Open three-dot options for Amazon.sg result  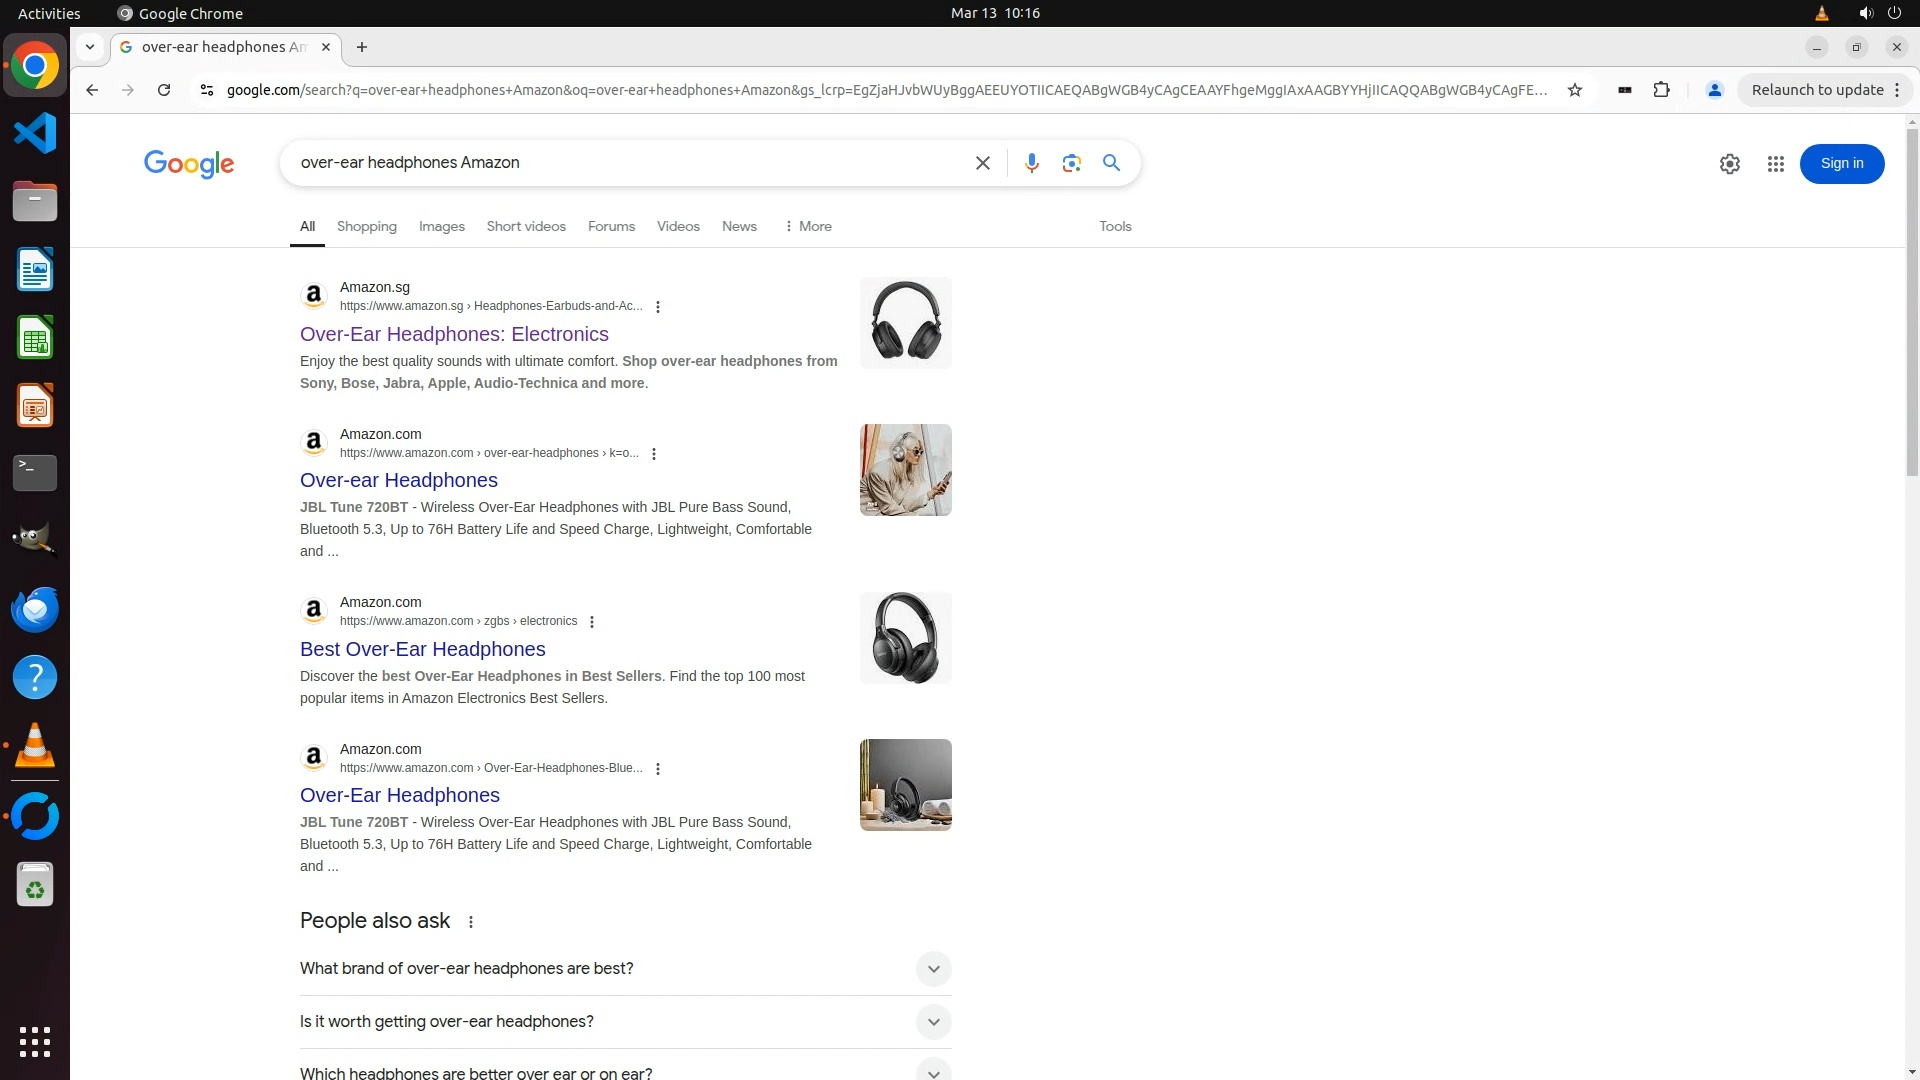coord(658,307)
